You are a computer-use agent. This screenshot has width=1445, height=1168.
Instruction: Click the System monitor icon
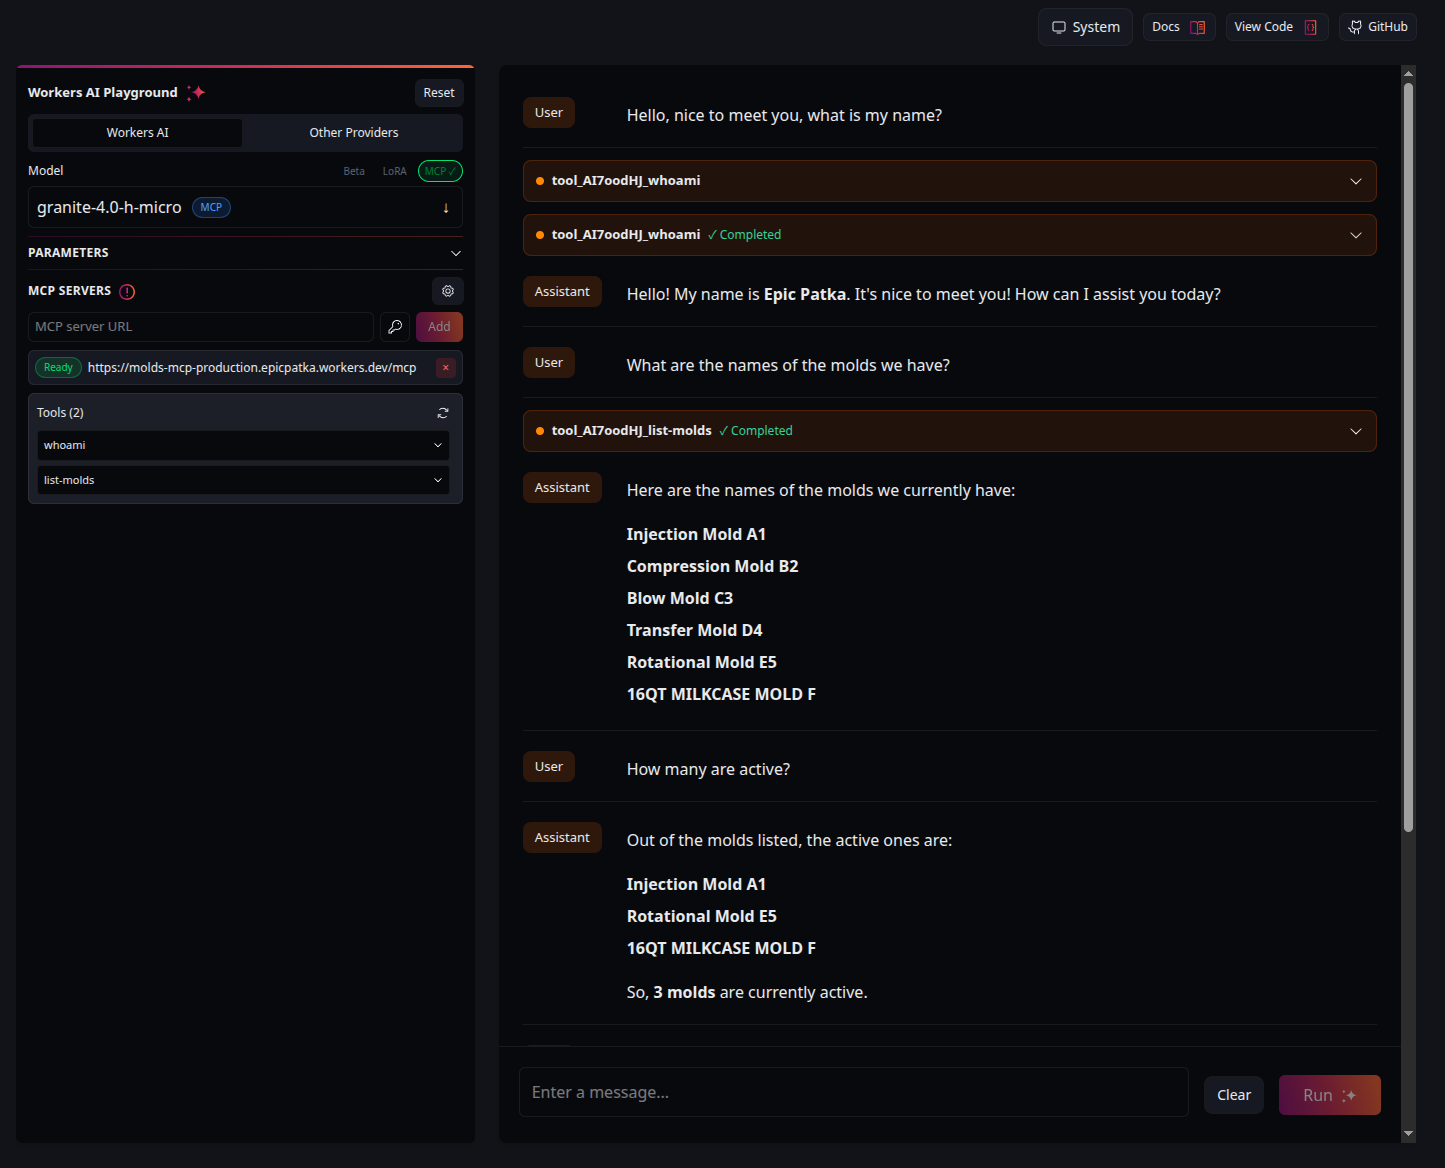pos(1059,27)
